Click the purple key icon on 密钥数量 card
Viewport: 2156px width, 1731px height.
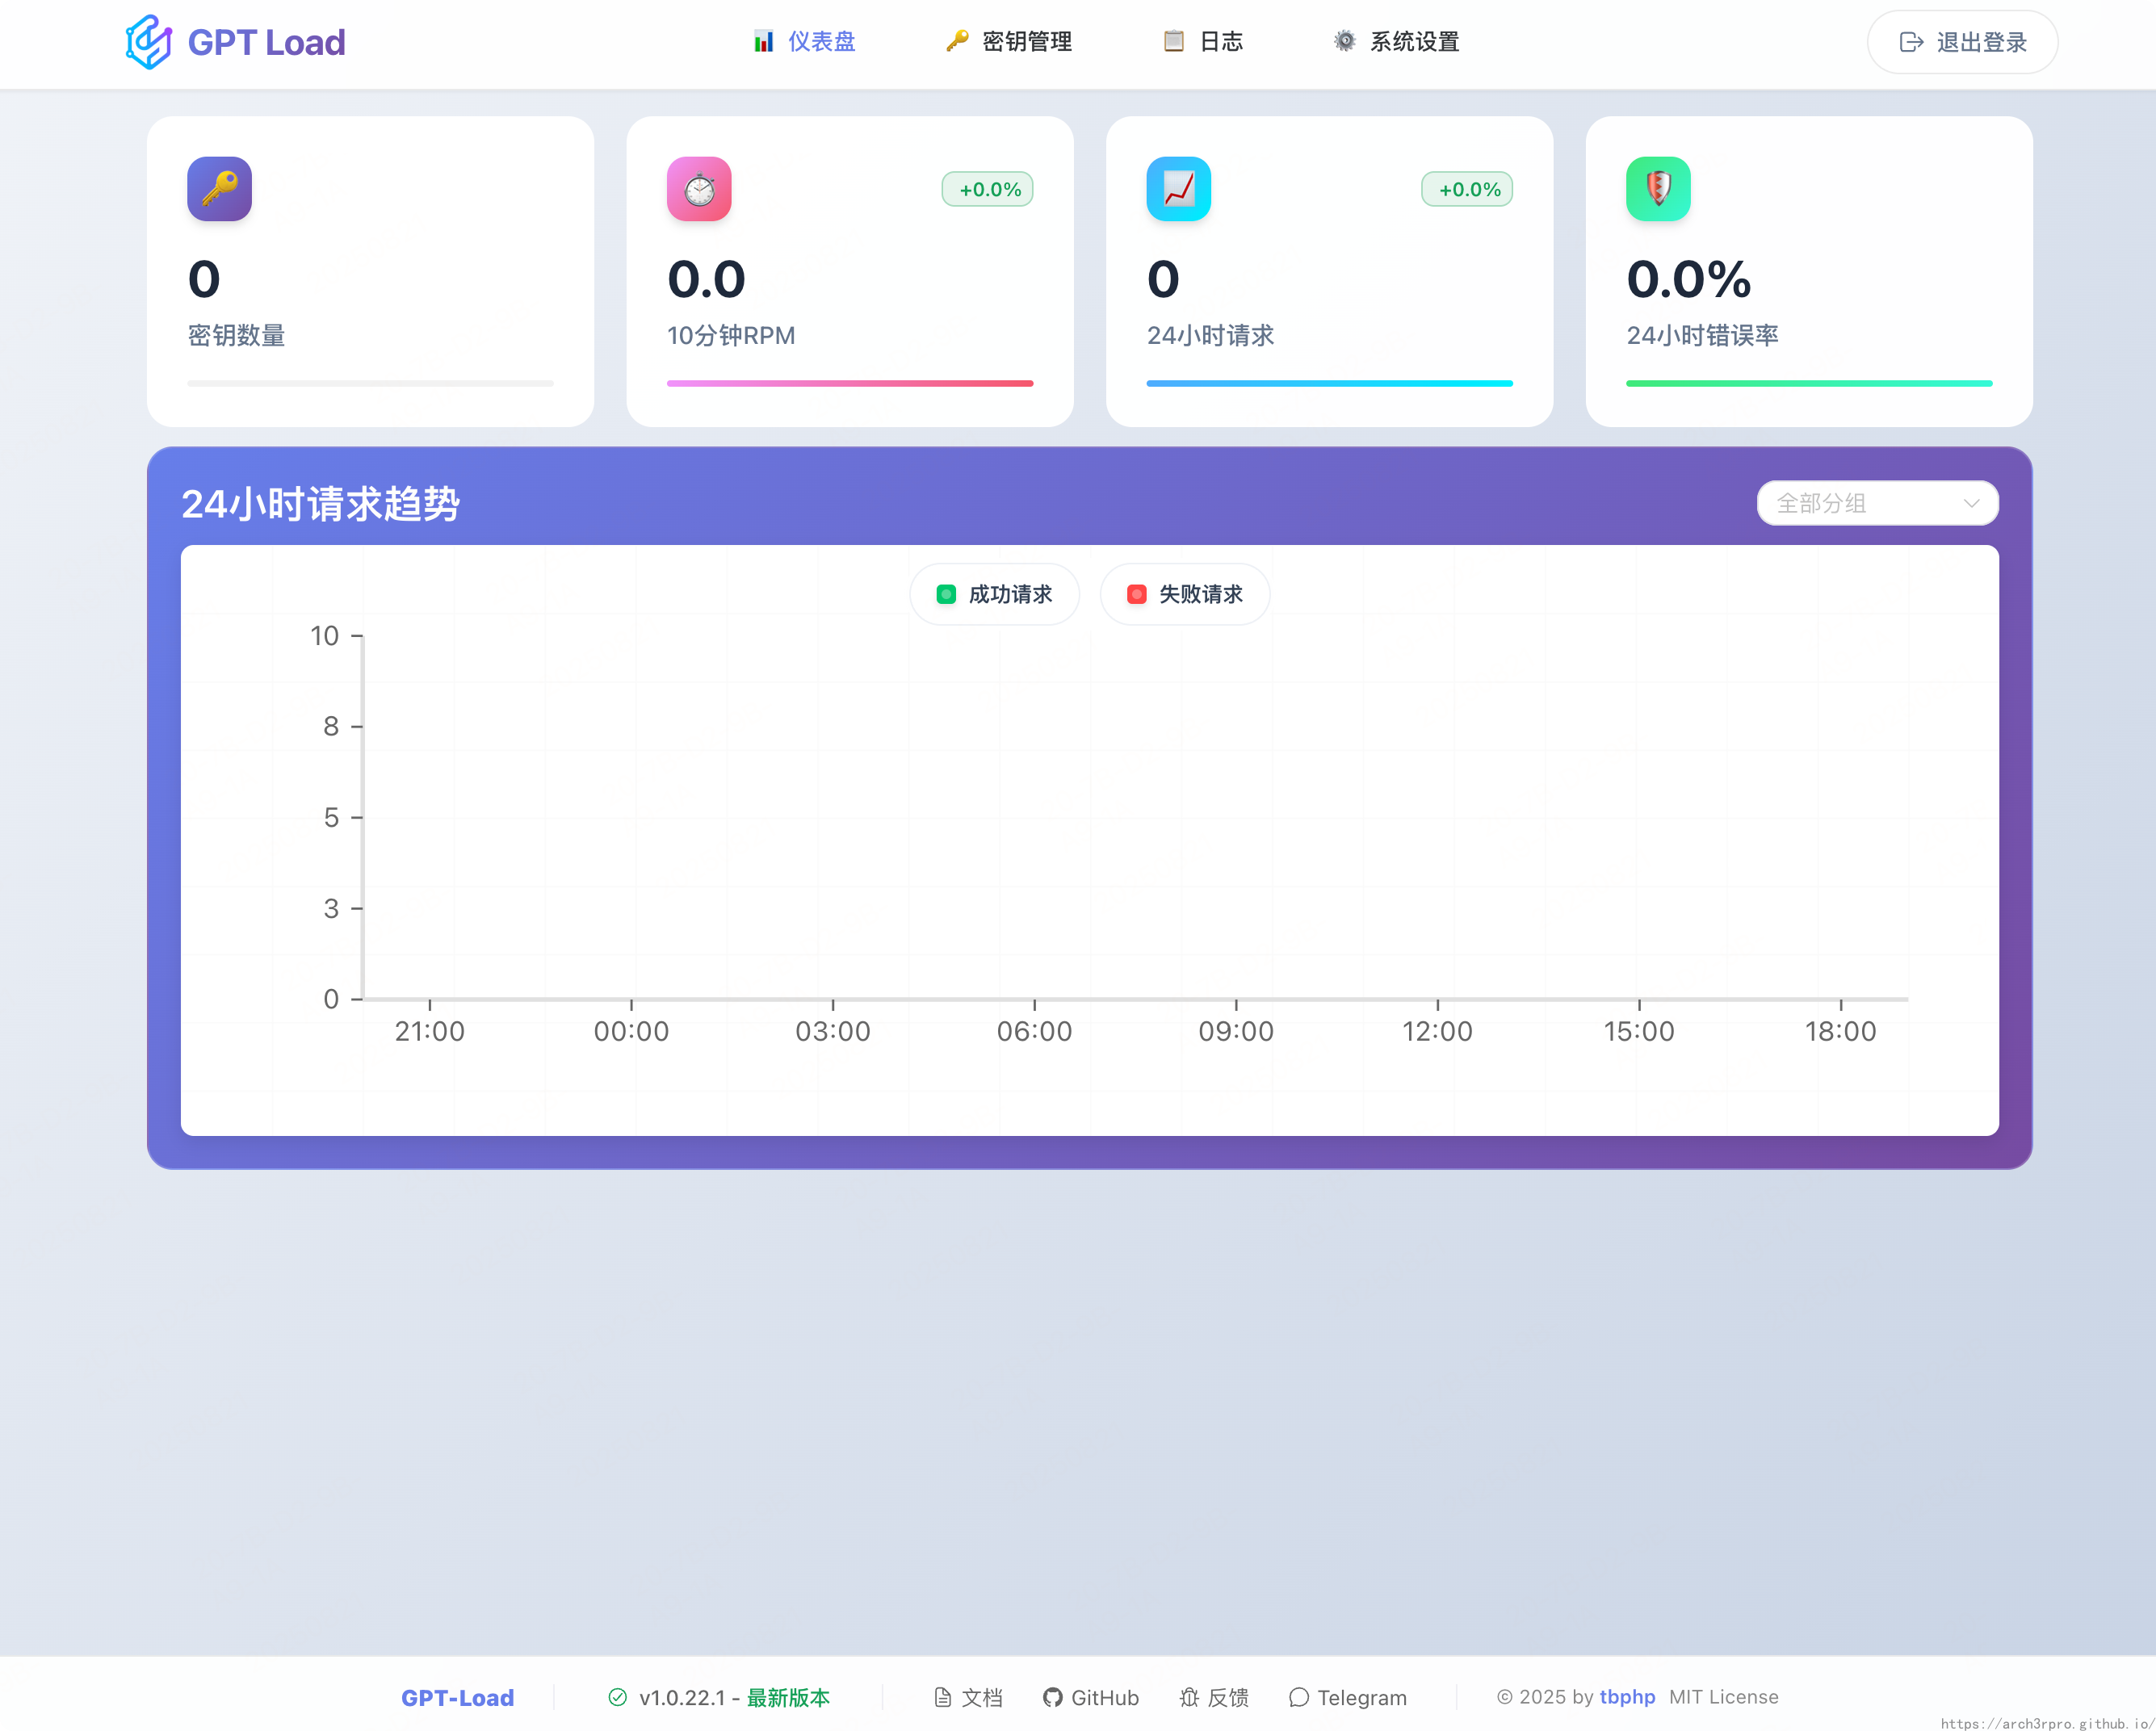(219, 188)
